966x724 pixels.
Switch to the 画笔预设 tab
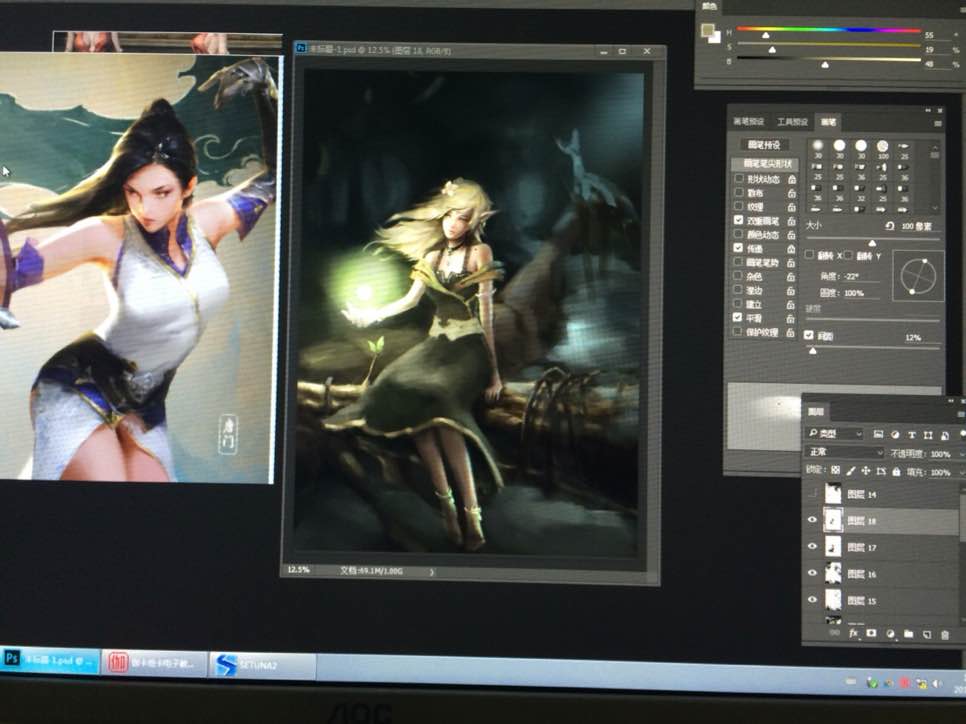pyautogui.click(x=749, y=121)
